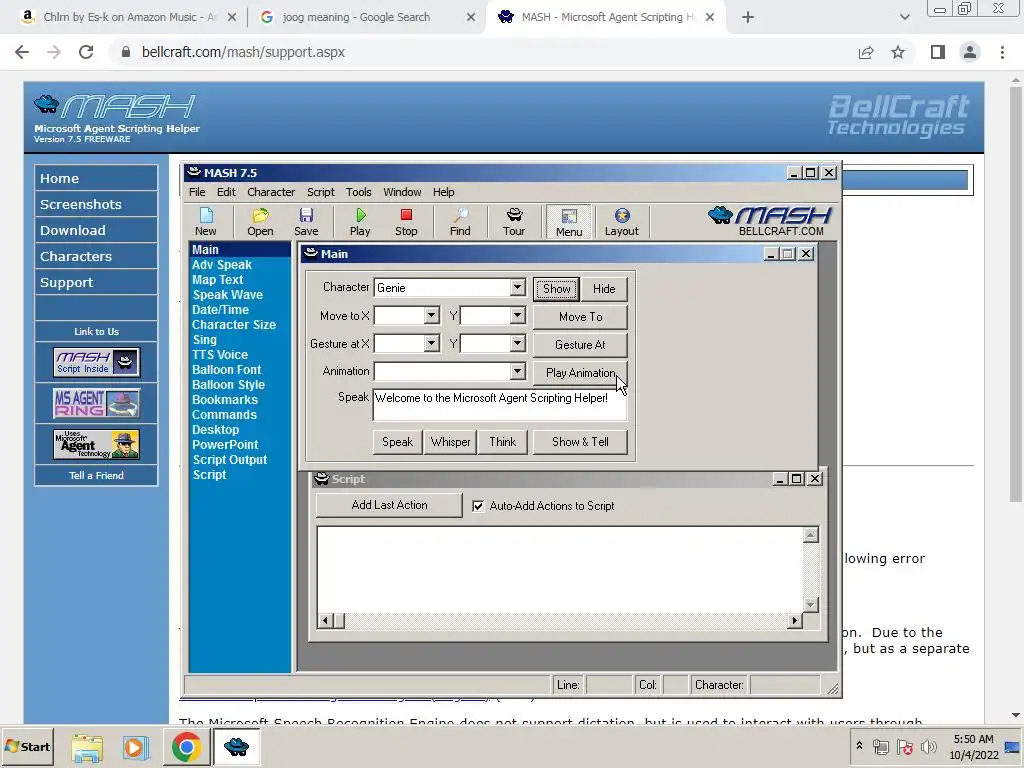The width and height of the screenshot is (1024, 768).
Task: Click the Play Animation button
Action: tap(581, 373)
